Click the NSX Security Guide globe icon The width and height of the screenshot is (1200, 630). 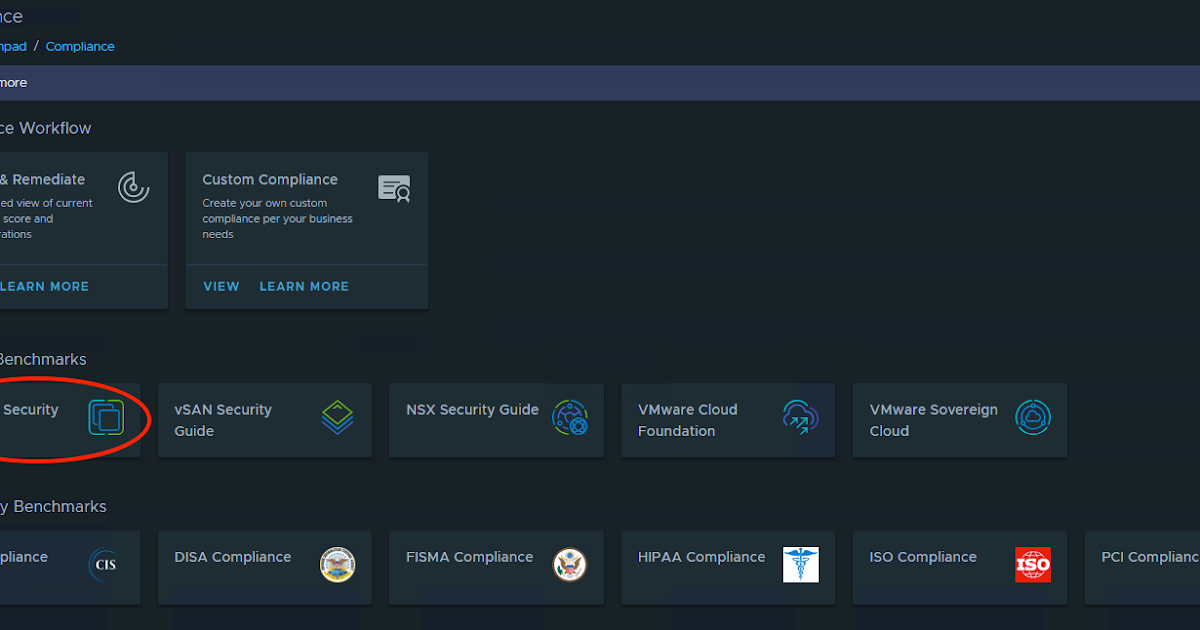pyautogui.click(x=570, y=417)
